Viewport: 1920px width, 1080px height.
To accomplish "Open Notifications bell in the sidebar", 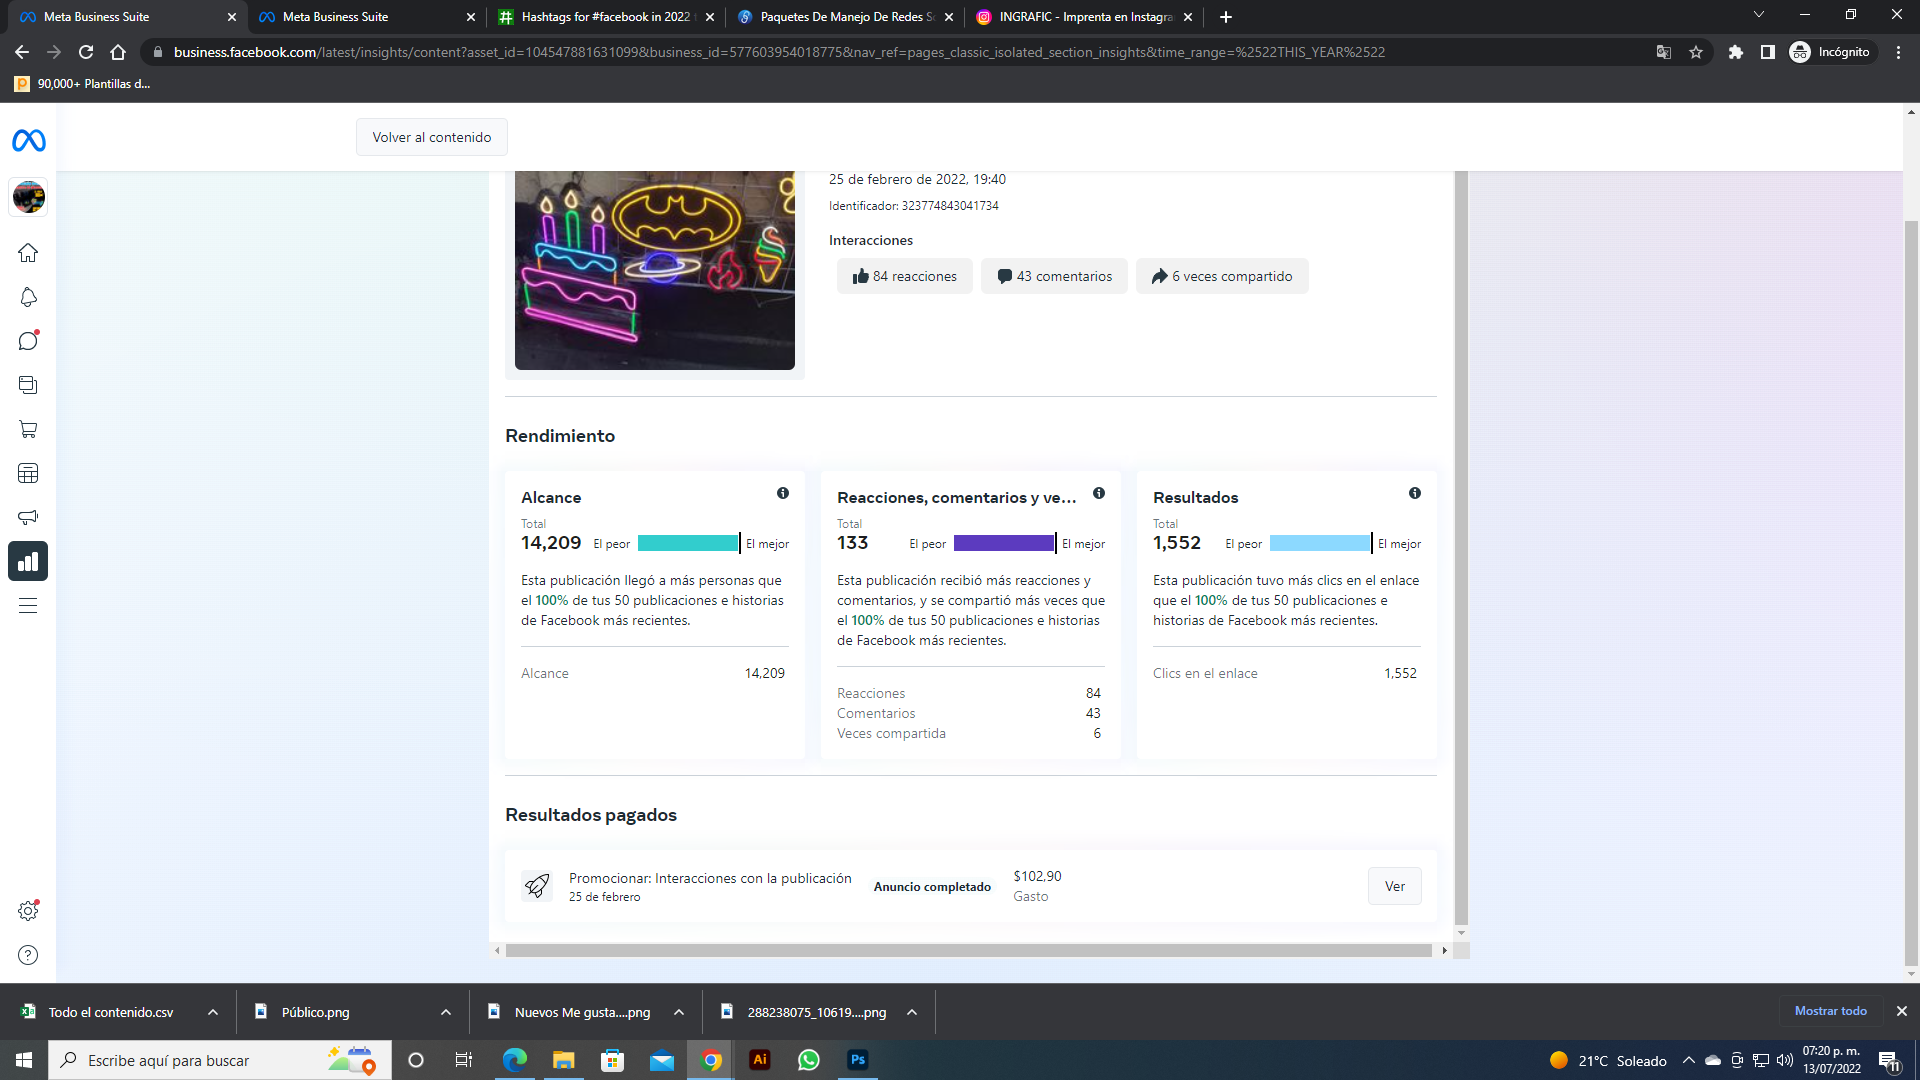I will 28,297.
